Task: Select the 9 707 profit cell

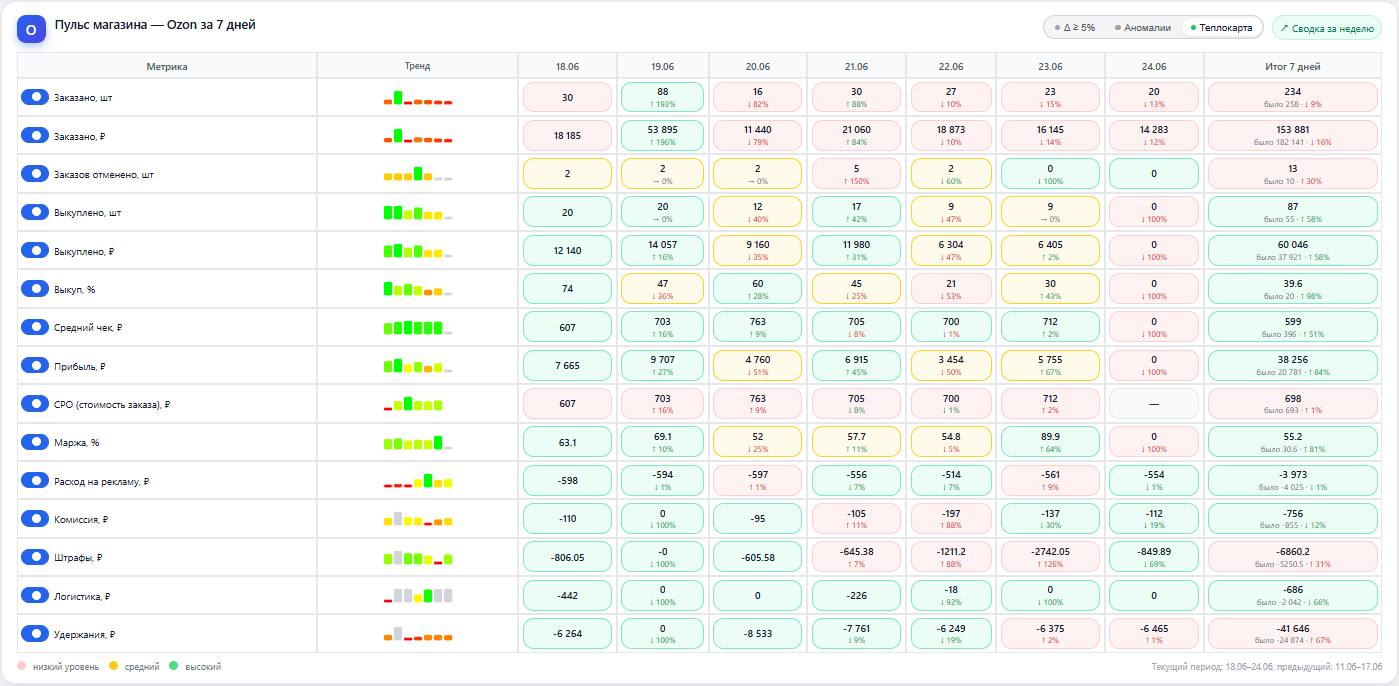Action: coord(663,366)
